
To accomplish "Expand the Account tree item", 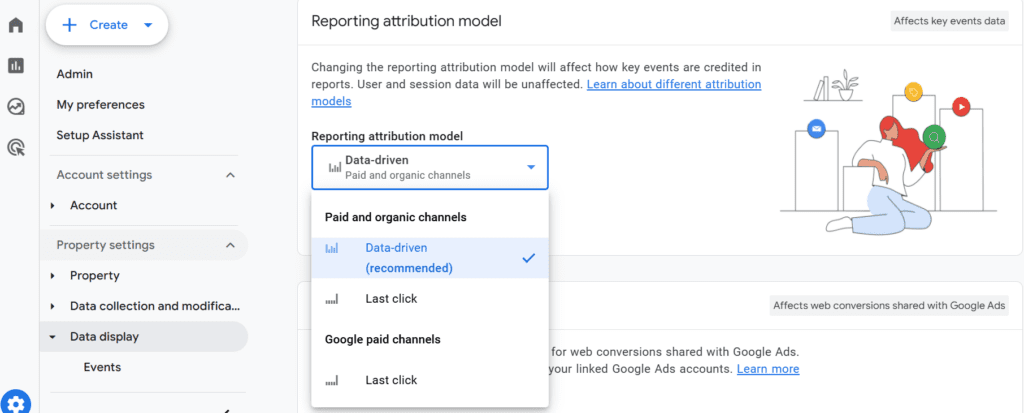I will click(x=53, y=206).
